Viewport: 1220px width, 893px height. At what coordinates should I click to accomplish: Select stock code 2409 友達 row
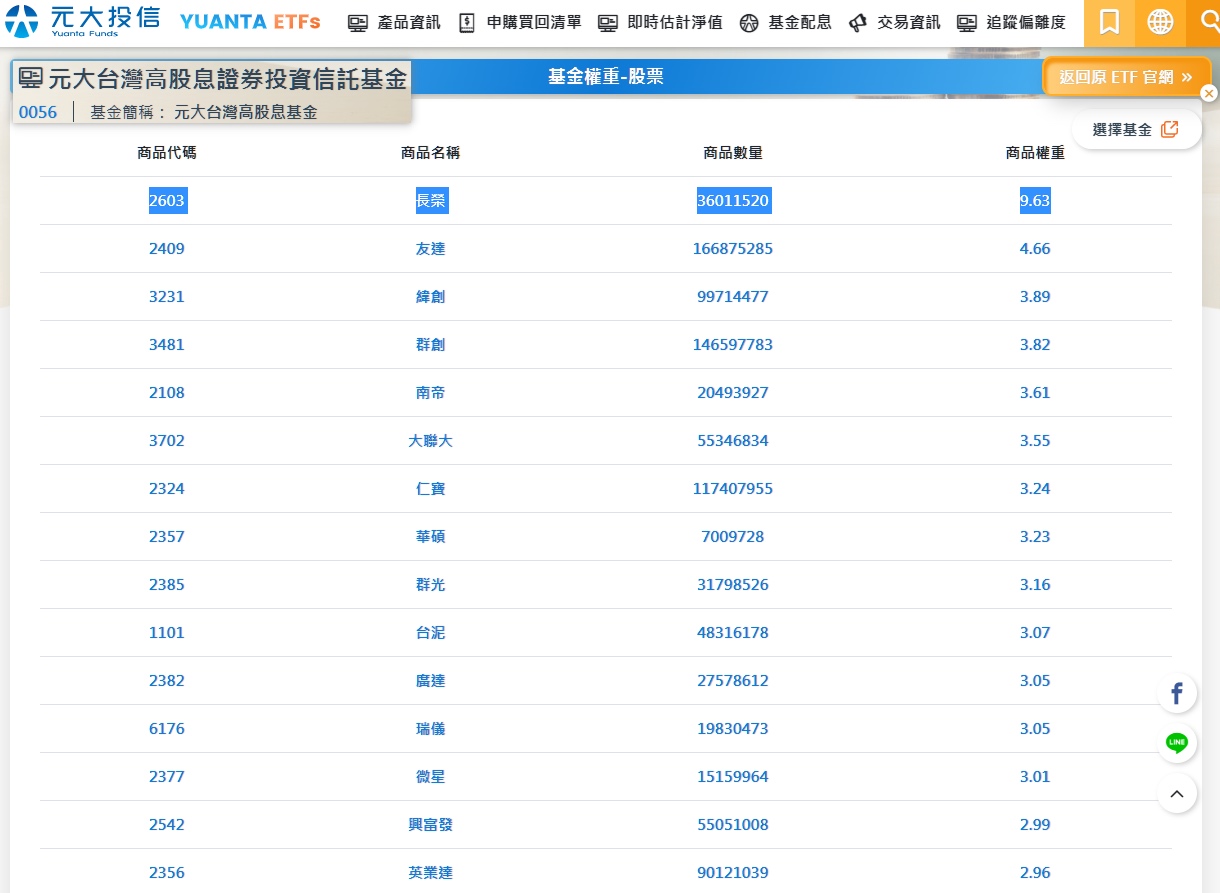[x=167, y=249]
